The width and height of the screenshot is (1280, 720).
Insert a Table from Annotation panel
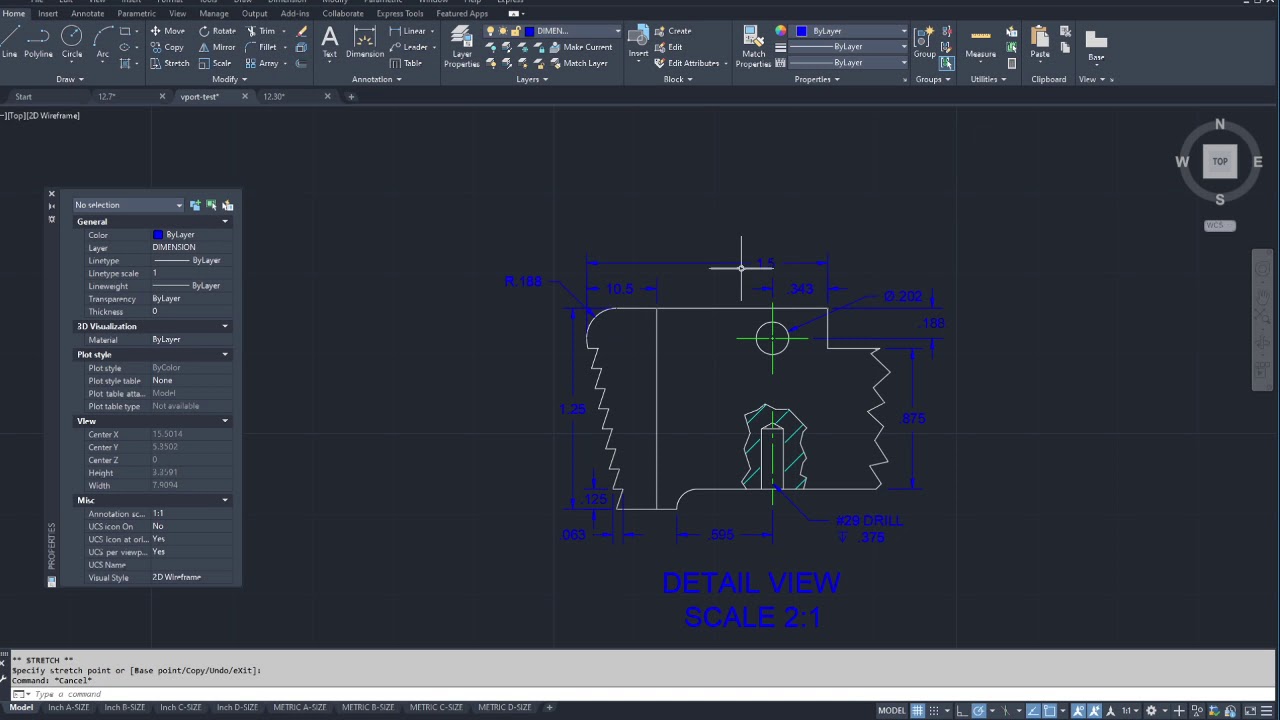[x=407, y=63]
